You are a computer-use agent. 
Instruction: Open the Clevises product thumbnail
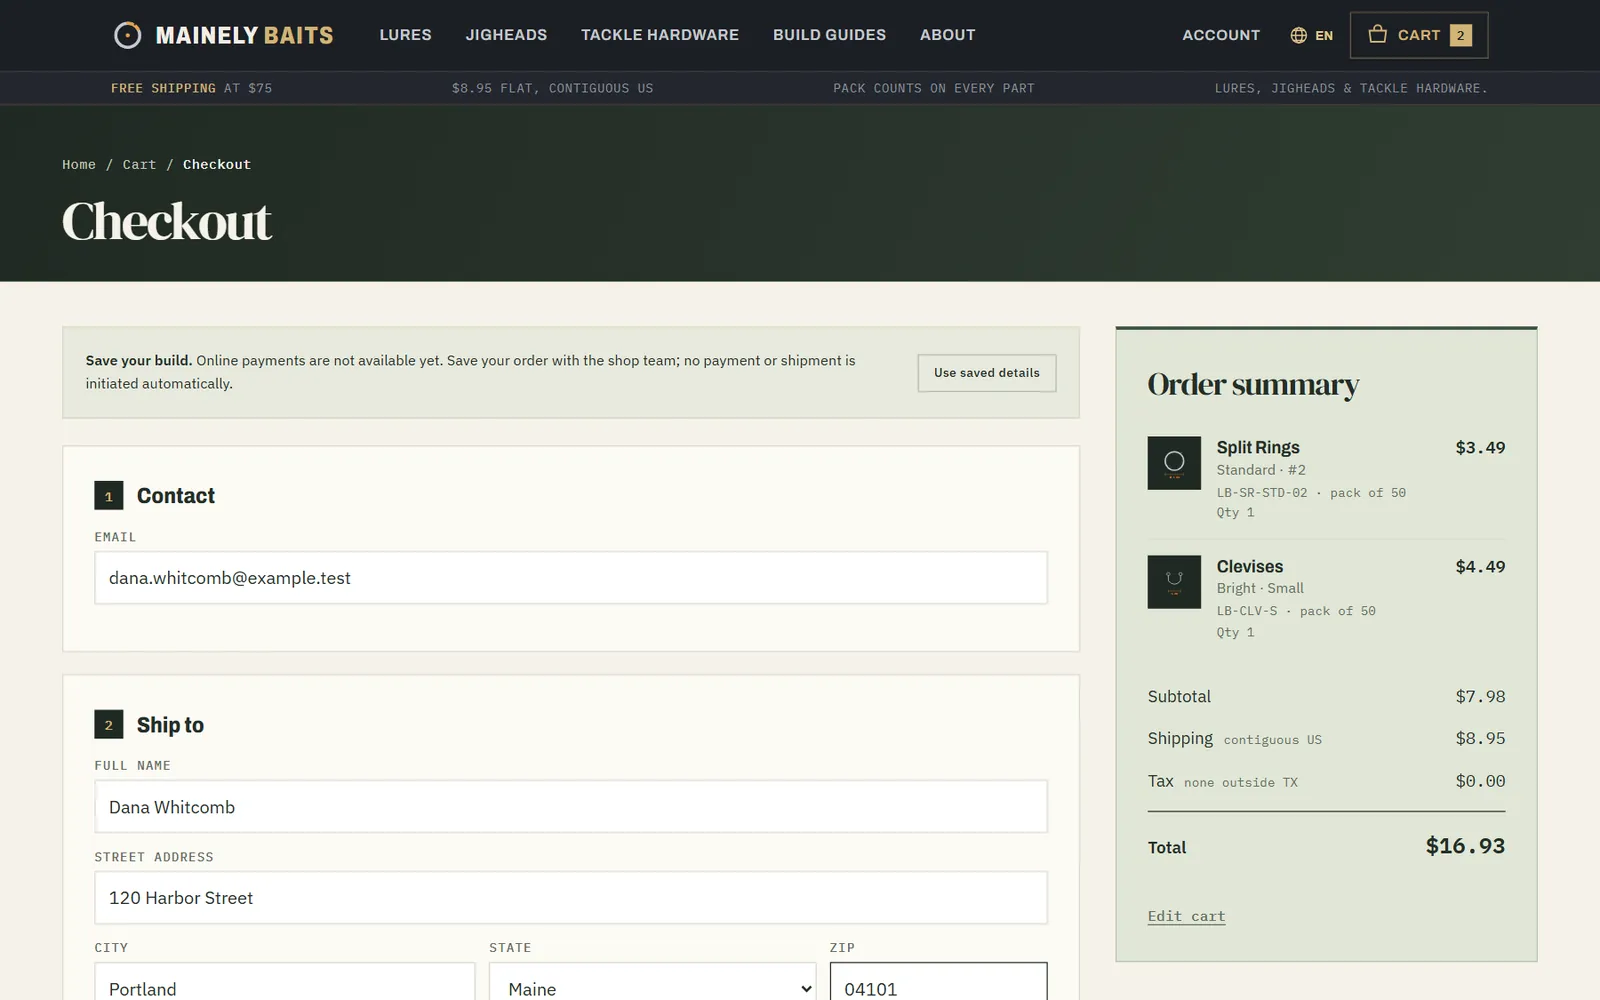(1174, 581)
